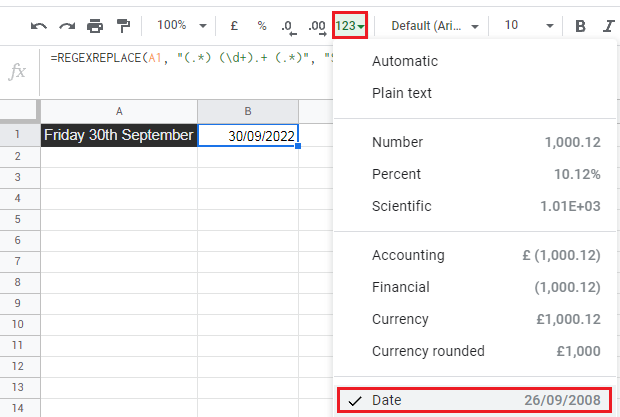Toggle Bold formatting

click(x=580, y=26)
